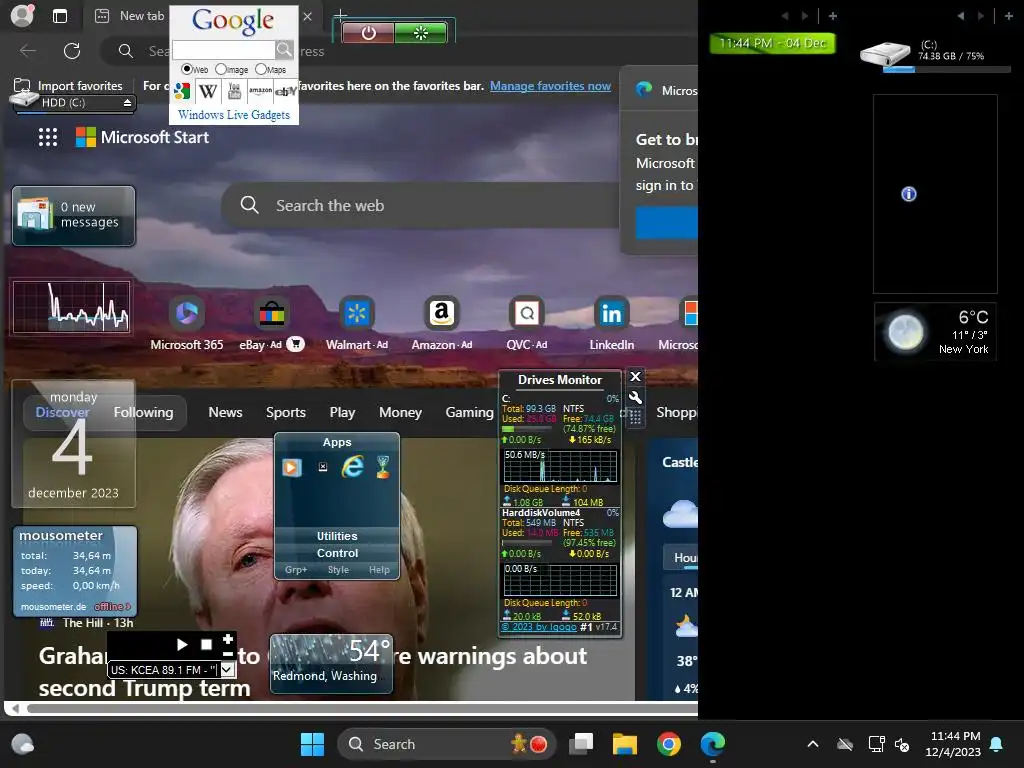Open Edge tab actions menu icon
Viewport: 1024px width, 768px height.
tap(60, 16)
